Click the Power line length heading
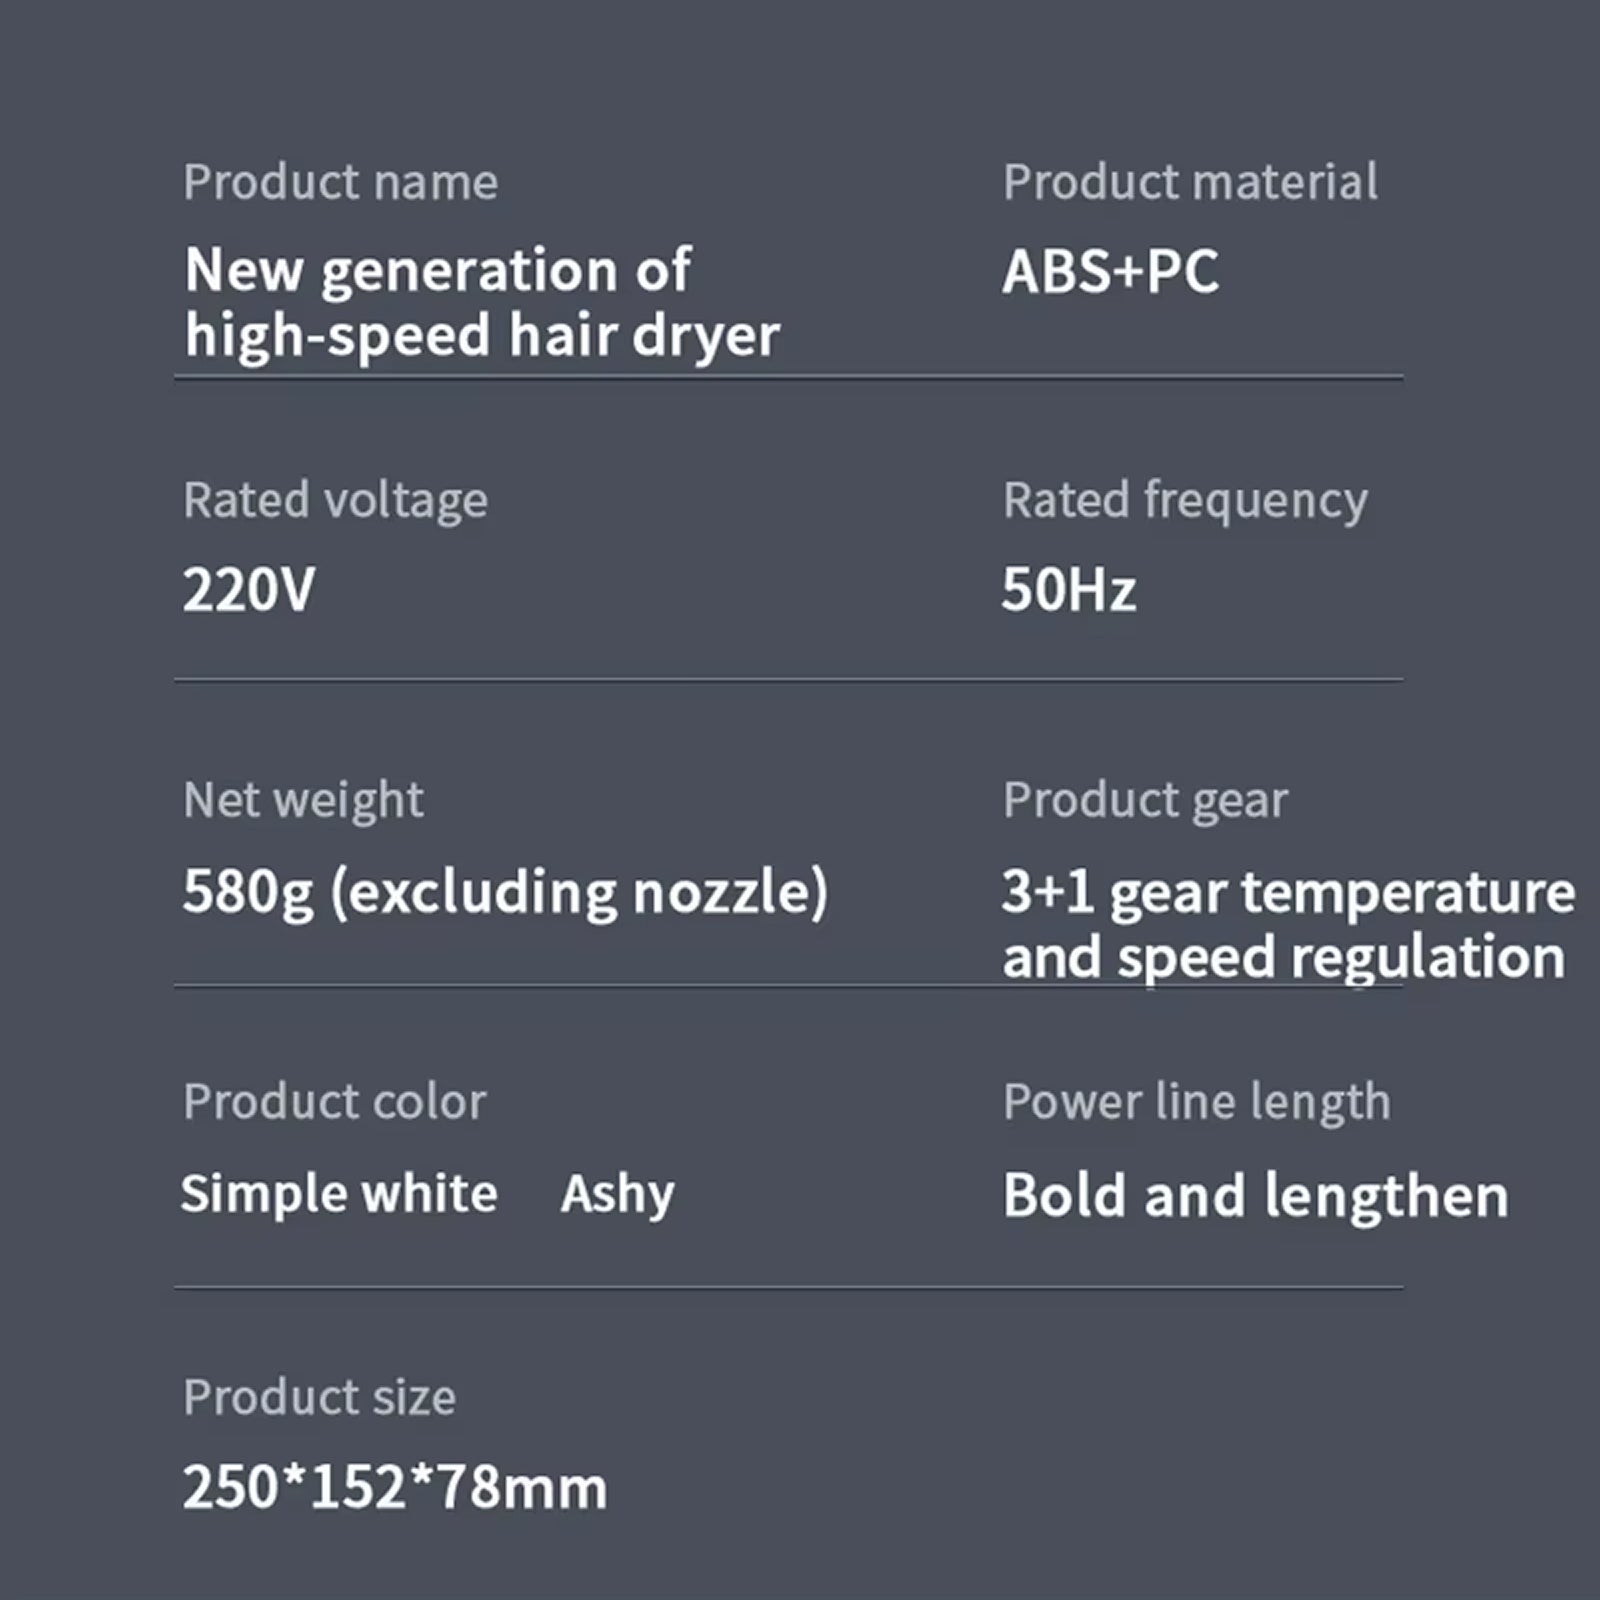 pos(1196,1102)
